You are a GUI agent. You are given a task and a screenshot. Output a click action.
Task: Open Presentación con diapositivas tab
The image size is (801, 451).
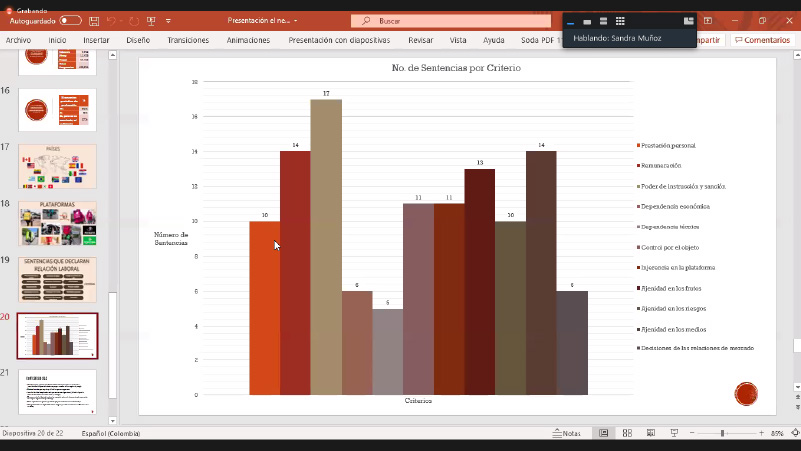(x=339, y=40)
